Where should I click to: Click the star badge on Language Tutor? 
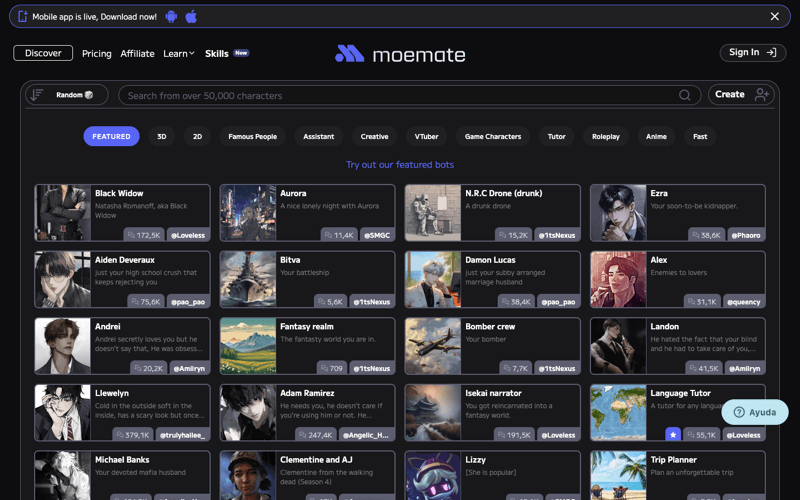(673, 435)
